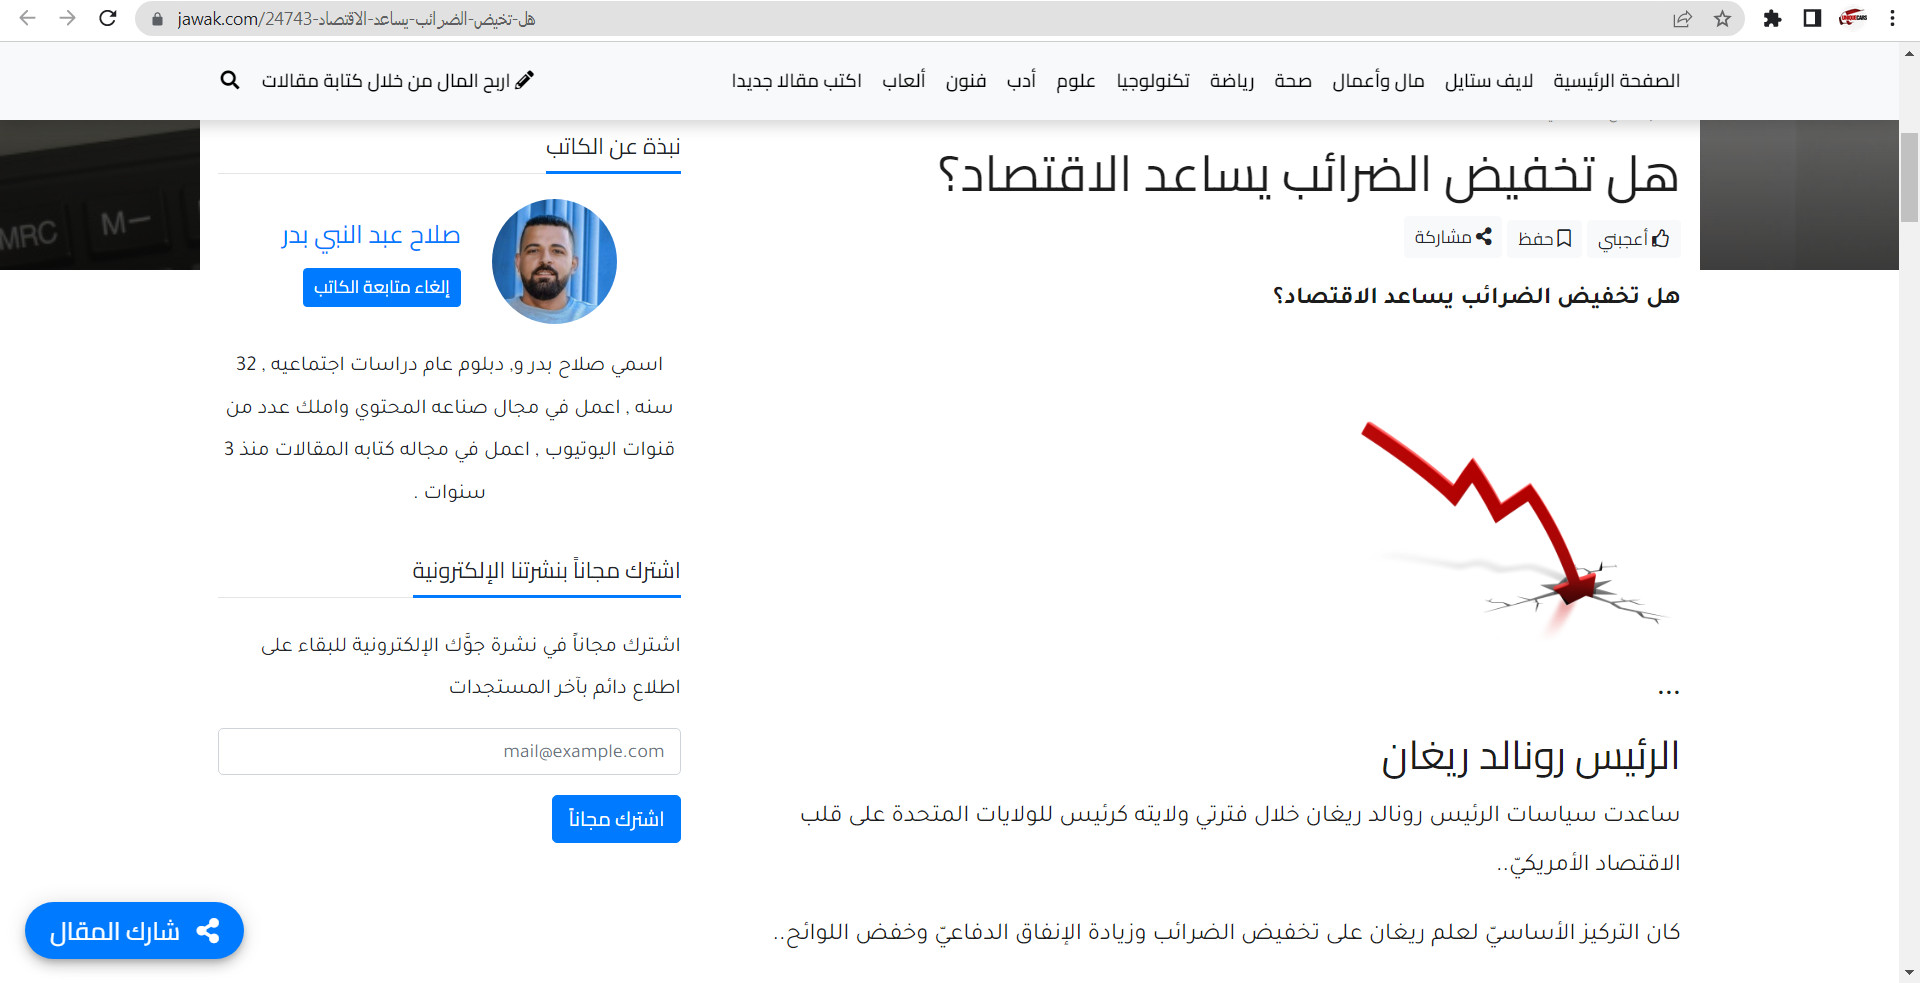Click the email input field for the newsletter
The width and height of the screenshot is (1920, 983).
tap(448, 751)
